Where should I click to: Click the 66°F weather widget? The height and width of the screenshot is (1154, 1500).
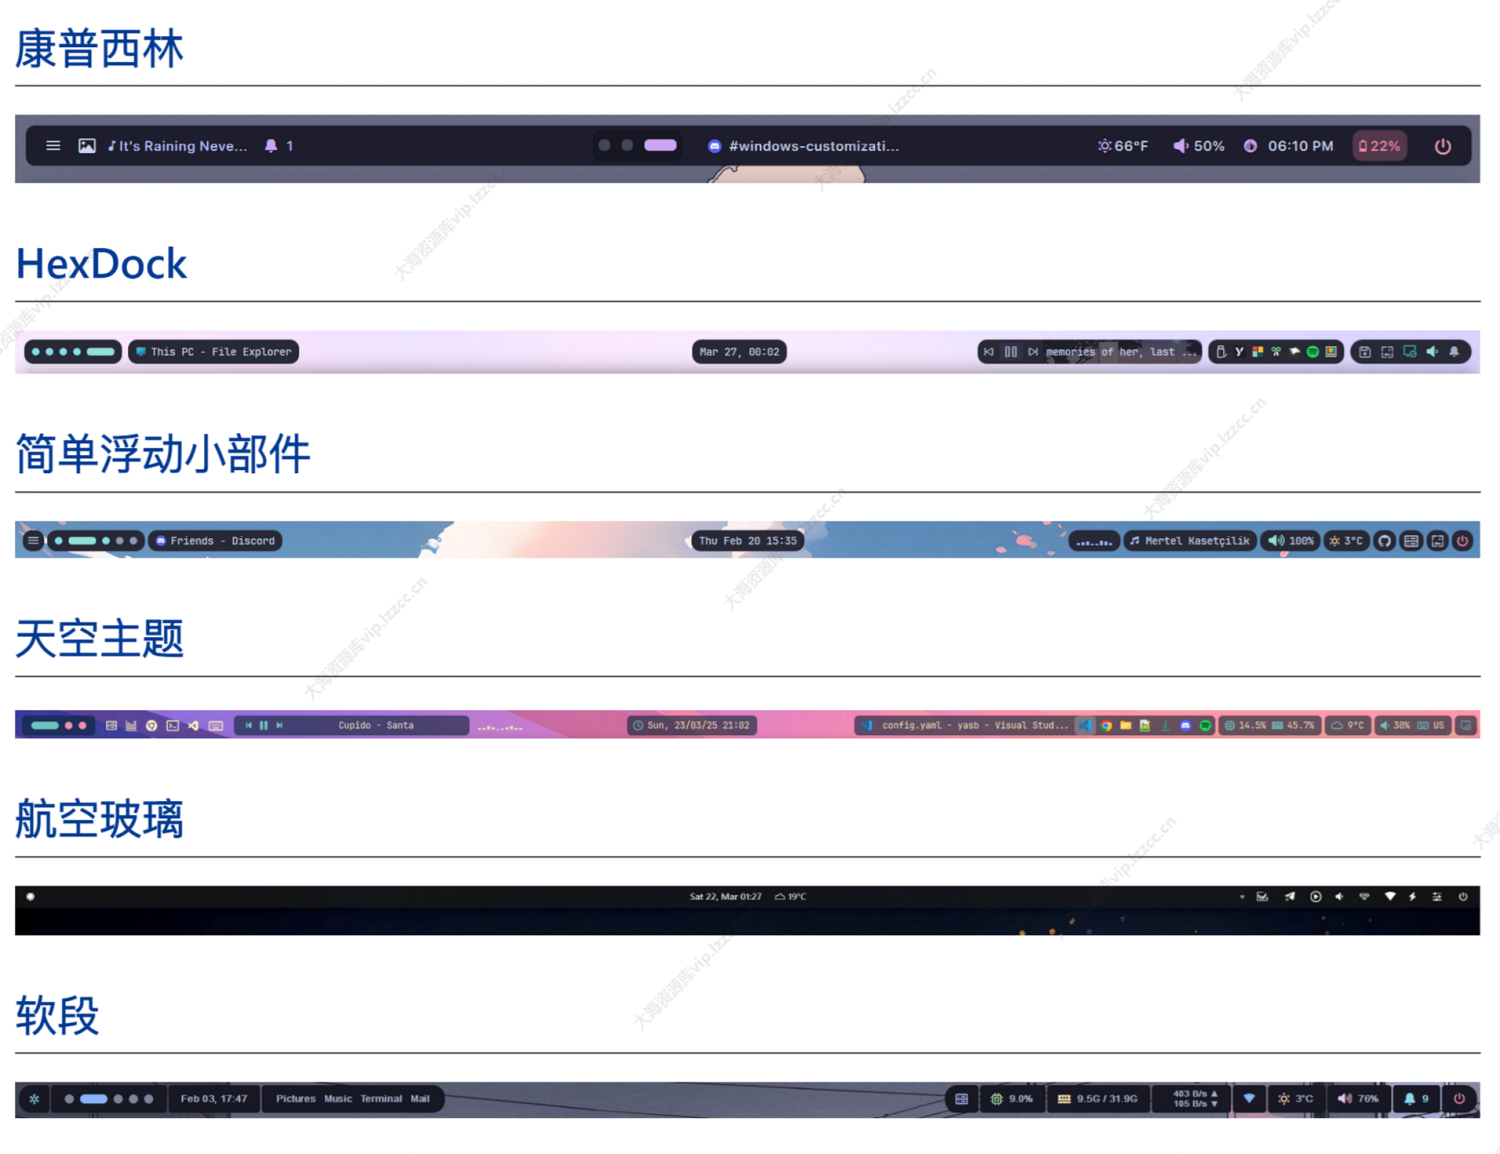(x=1122, y=146)
